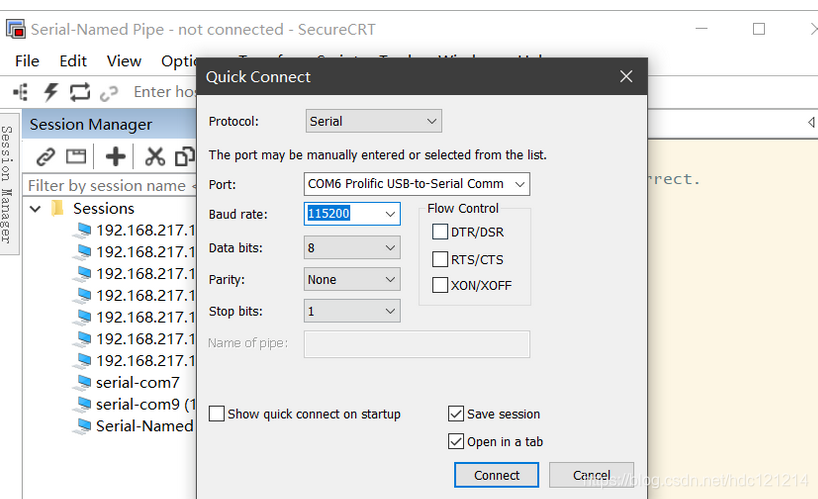Enable RTS/CTS flow control

[x=440, y=259]
